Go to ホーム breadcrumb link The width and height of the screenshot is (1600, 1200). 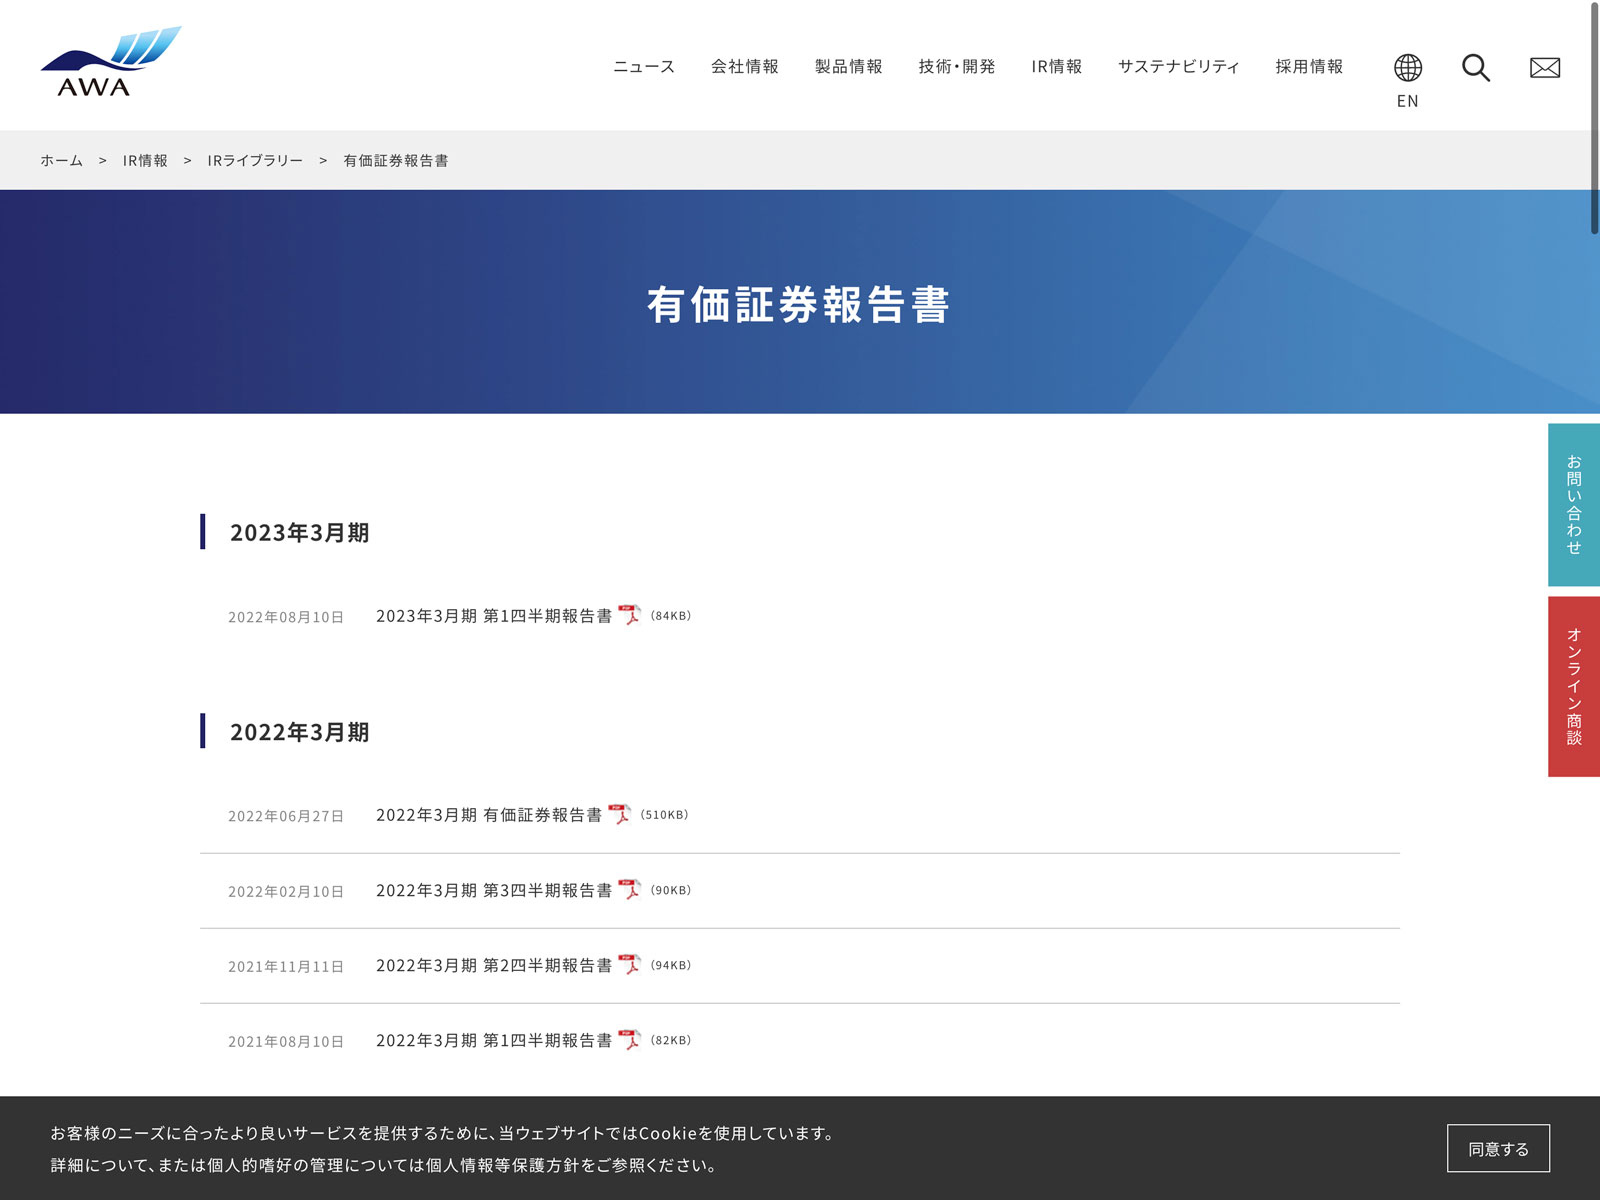pos(62,160)
